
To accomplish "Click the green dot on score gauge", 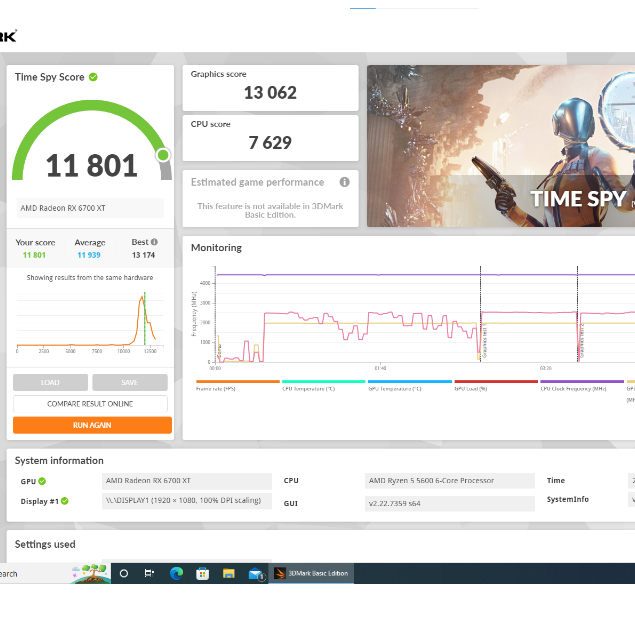I will (163, 155).
